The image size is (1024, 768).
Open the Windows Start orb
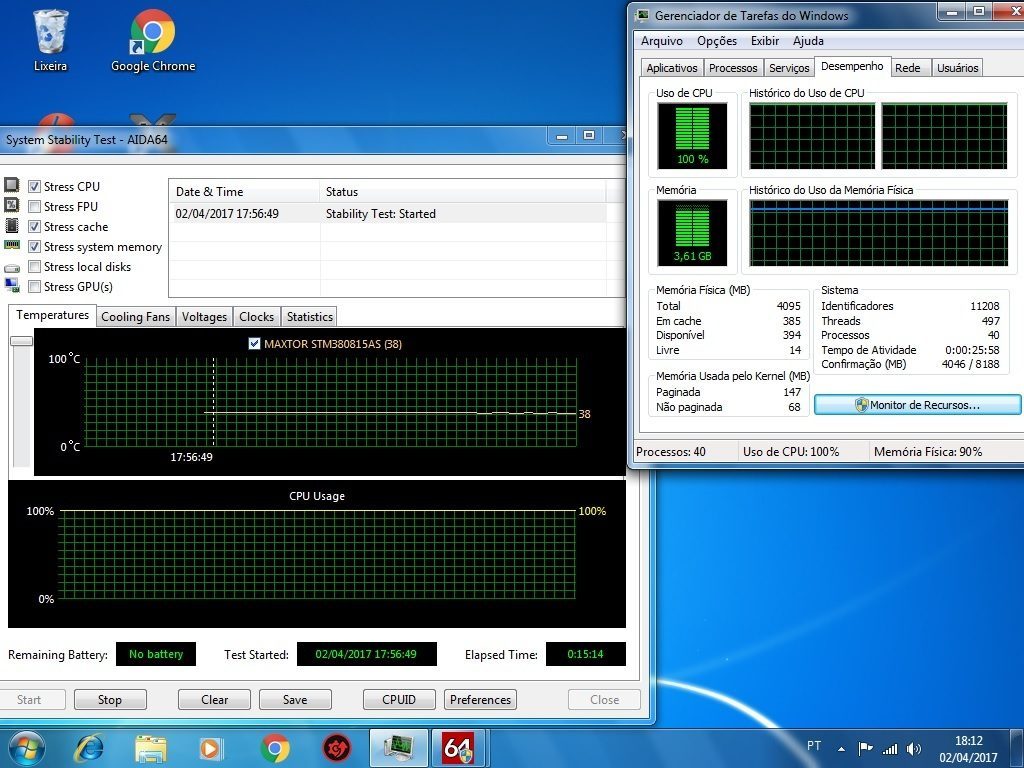[x=27, y=748]
